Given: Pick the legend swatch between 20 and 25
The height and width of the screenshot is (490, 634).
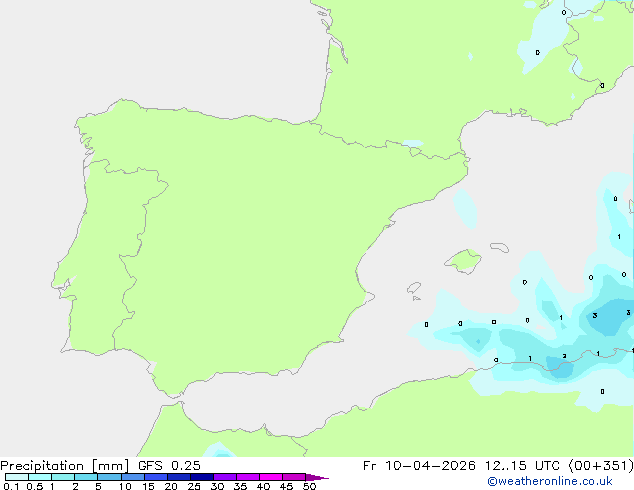Looking at the screenshot, I should [179, 477].
